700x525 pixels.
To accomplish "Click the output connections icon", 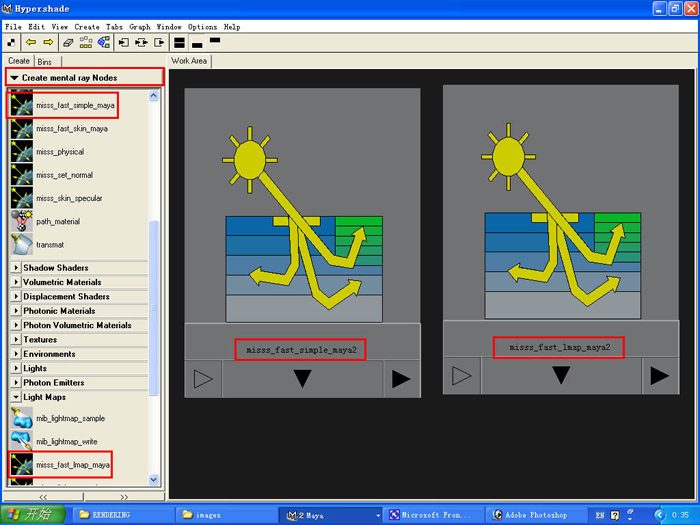I will 159,42.
